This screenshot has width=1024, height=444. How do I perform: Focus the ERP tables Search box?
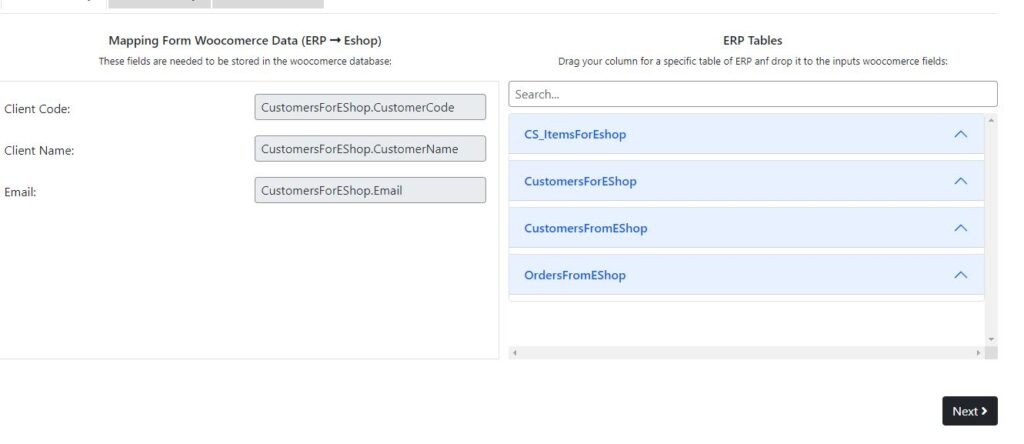pyautogui.click(x=752, y=94)
